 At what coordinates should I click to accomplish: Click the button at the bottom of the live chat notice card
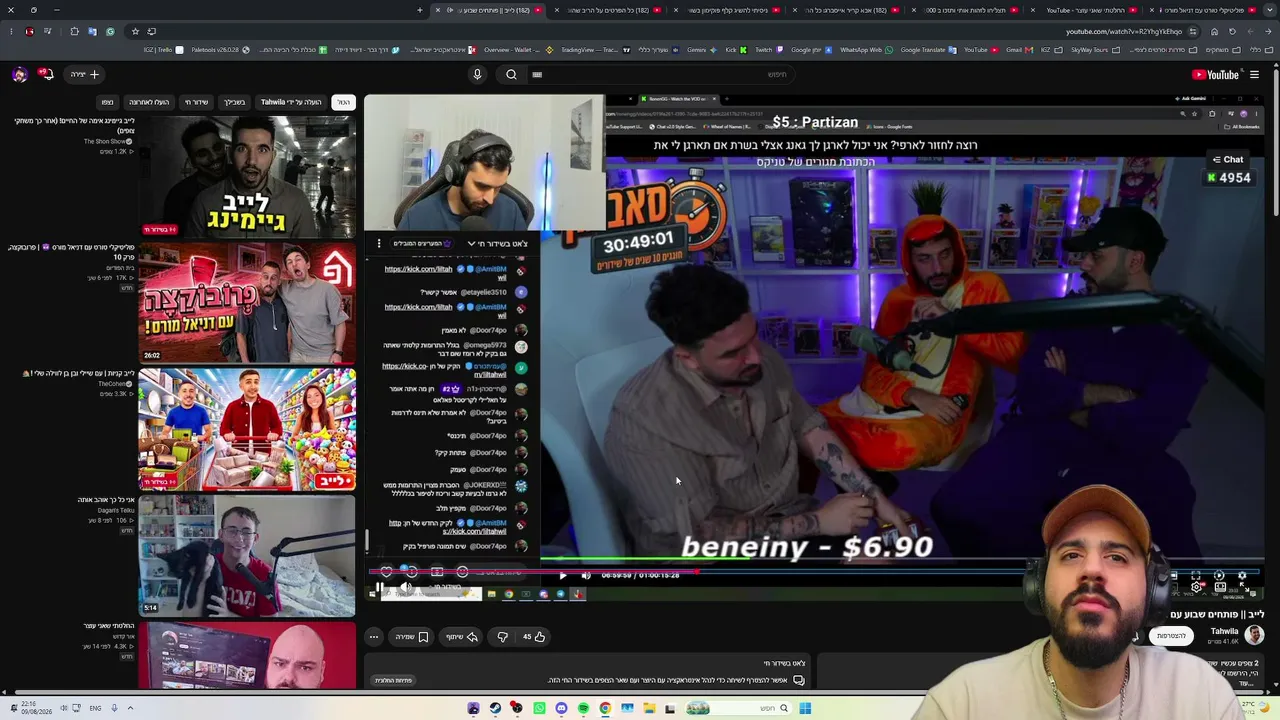394,680
